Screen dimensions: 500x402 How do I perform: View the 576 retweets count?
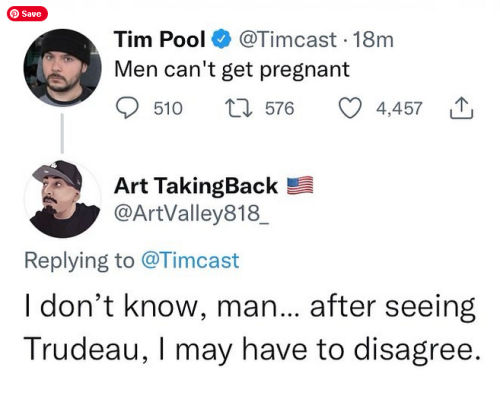280,108
